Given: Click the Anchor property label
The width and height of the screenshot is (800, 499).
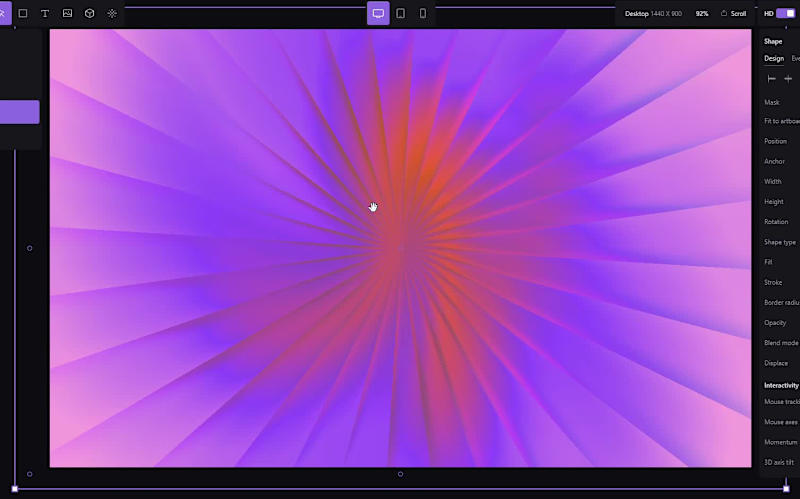Looking at the screenshot, I should pyautogui.click(x=774, y=161).
